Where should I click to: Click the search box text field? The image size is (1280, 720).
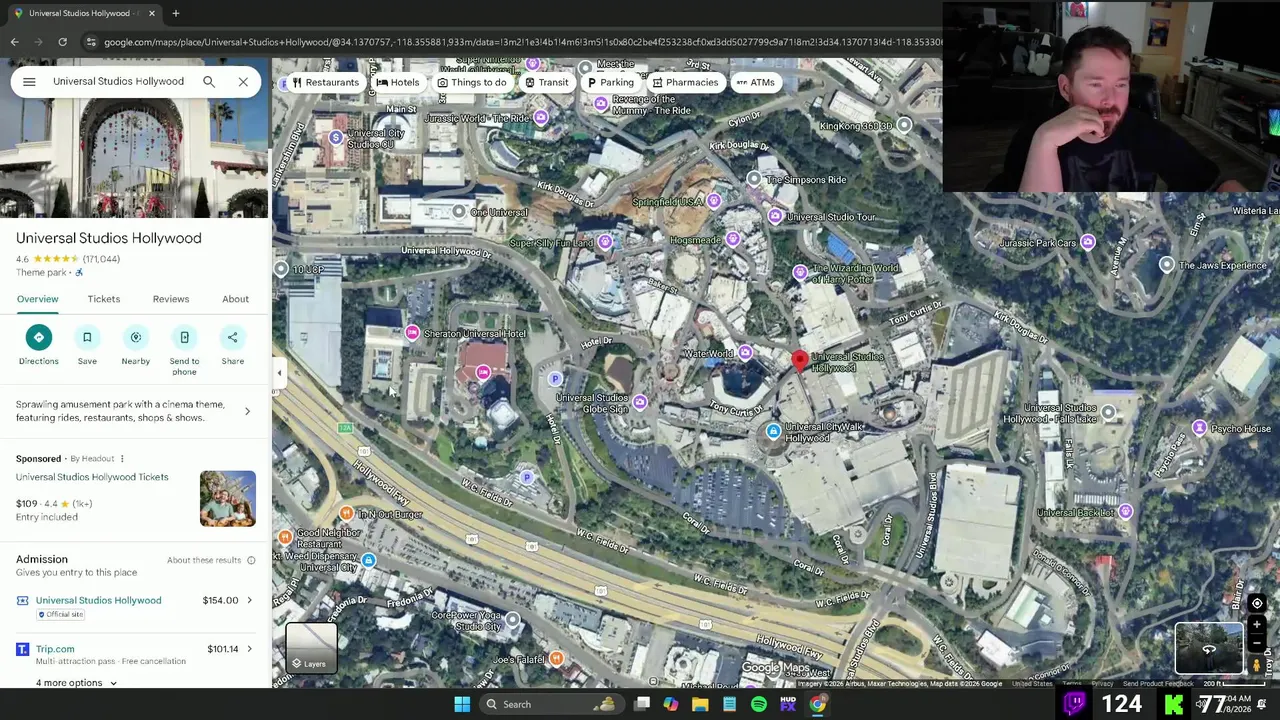point(120,82)
